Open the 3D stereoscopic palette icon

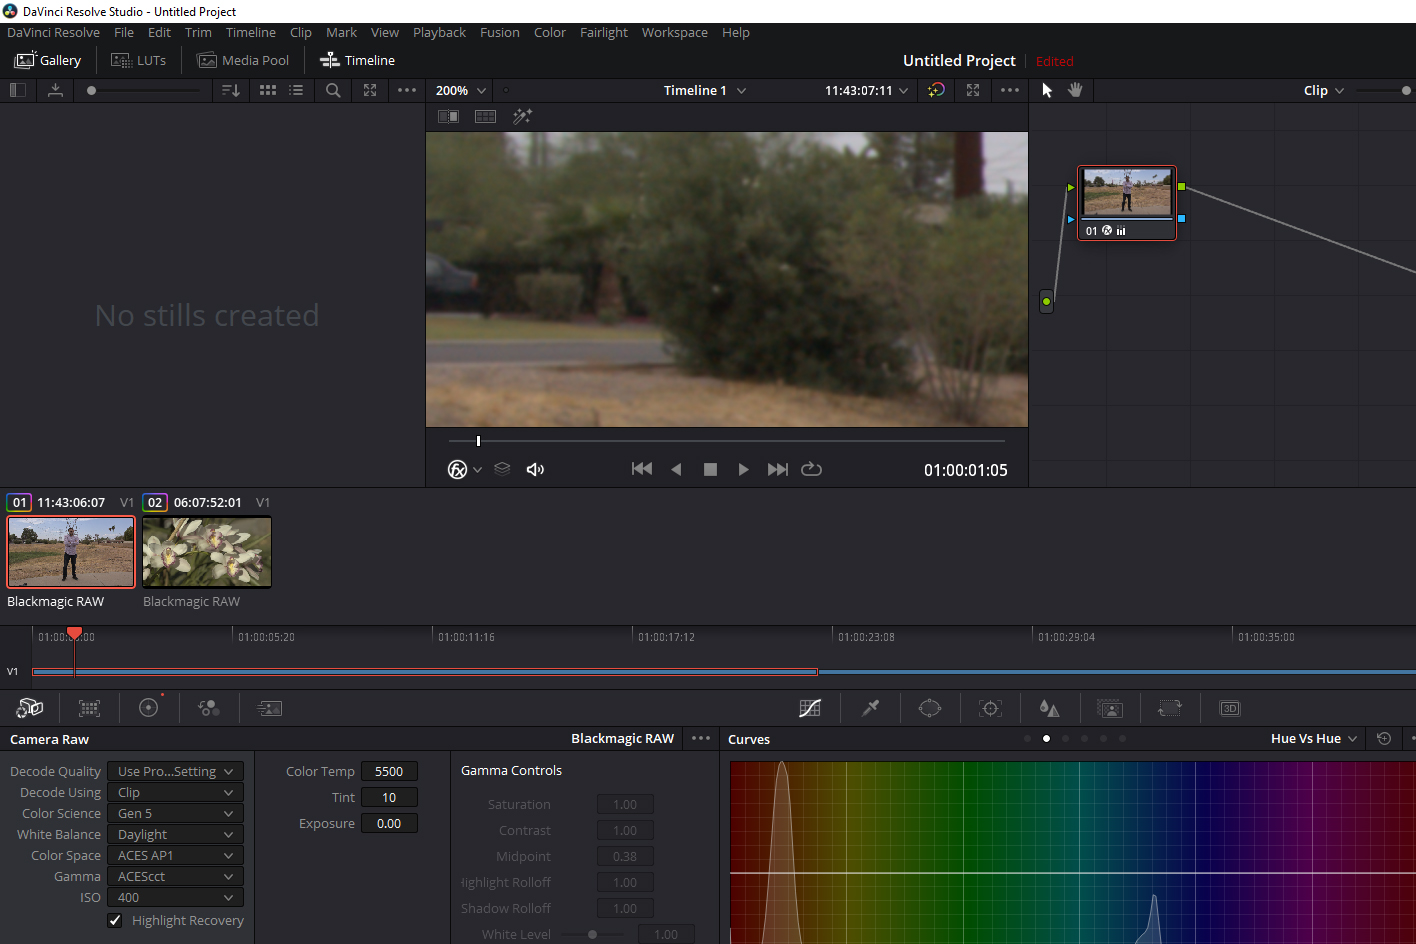coord(1230,708)
